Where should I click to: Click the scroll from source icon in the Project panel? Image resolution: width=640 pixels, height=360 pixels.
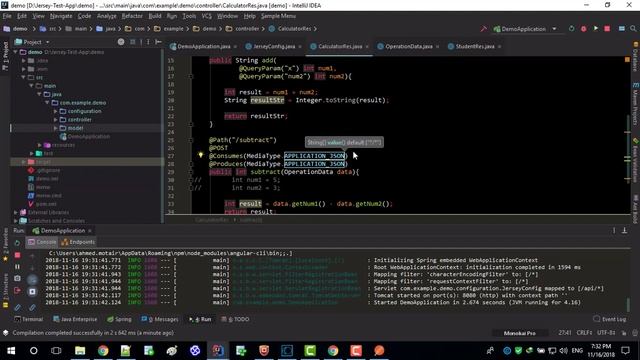point(121,42)
